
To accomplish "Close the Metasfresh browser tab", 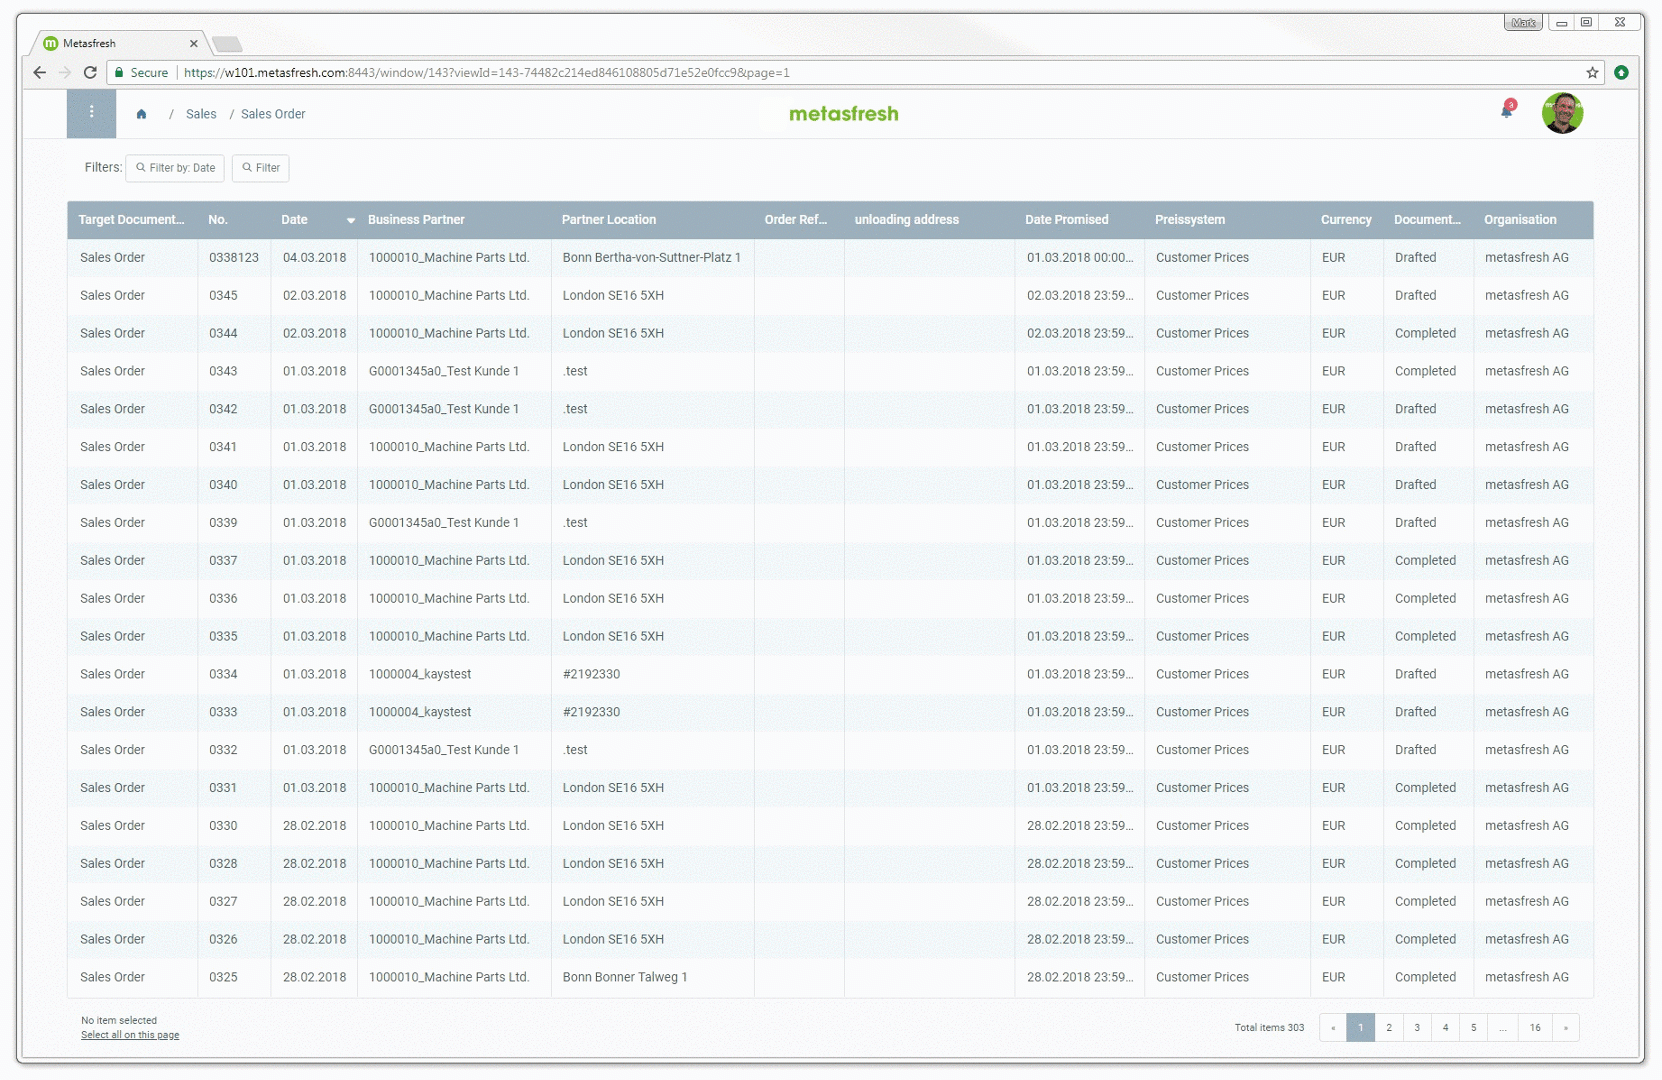I will [x=193, y=43].
